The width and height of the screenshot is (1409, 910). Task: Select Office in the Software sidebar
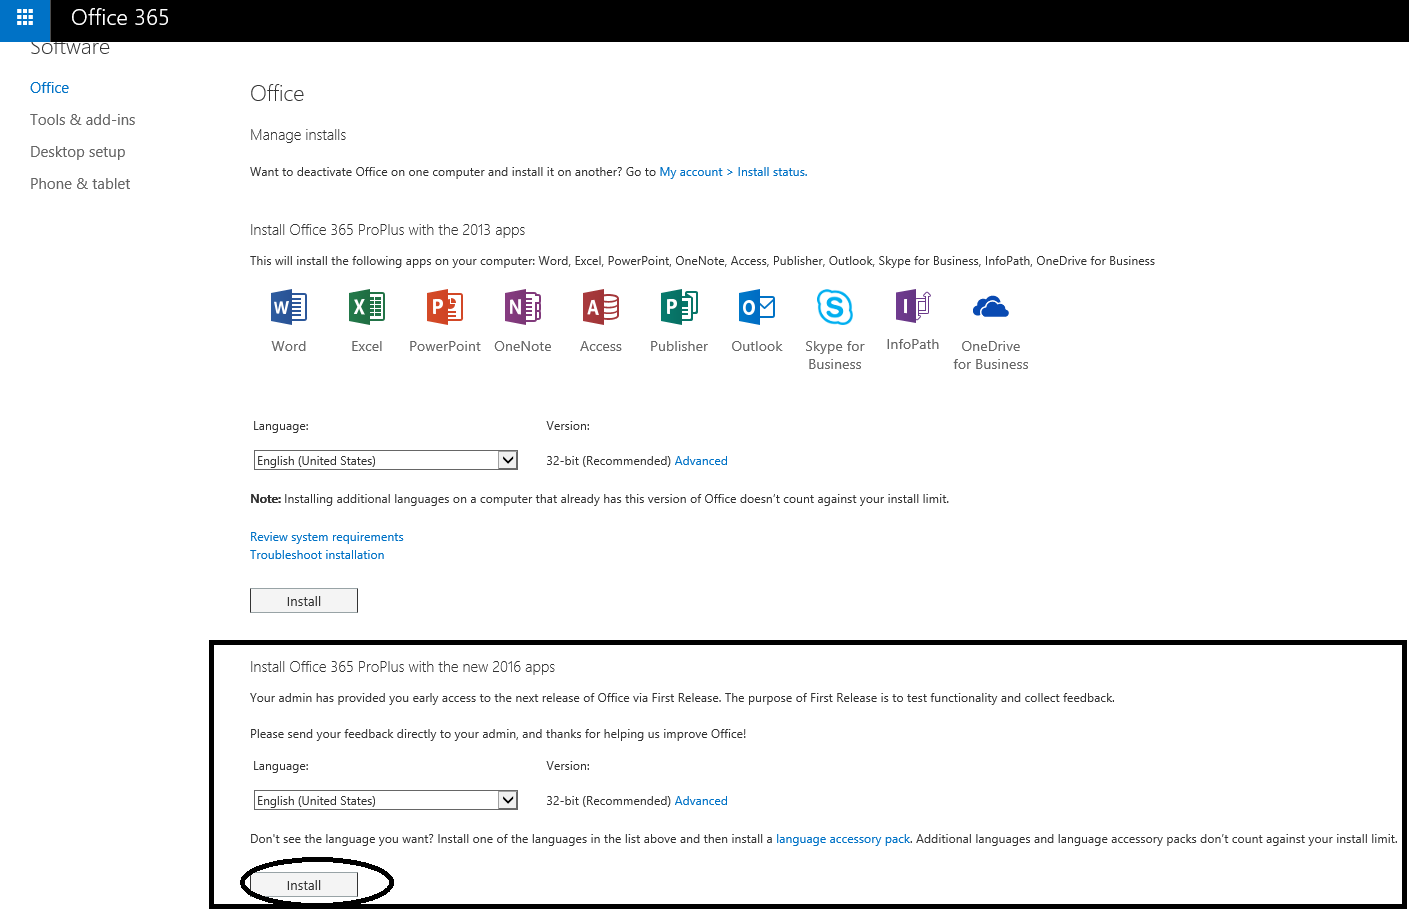tap(49, 88)
